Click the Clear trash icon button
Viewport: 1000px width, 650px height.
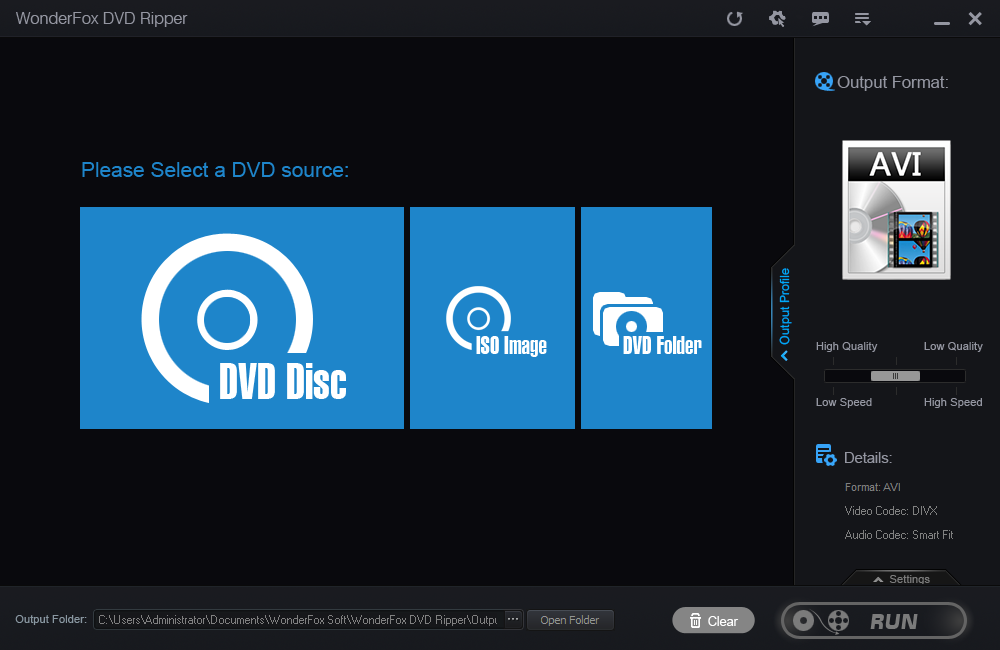(695, 620)
